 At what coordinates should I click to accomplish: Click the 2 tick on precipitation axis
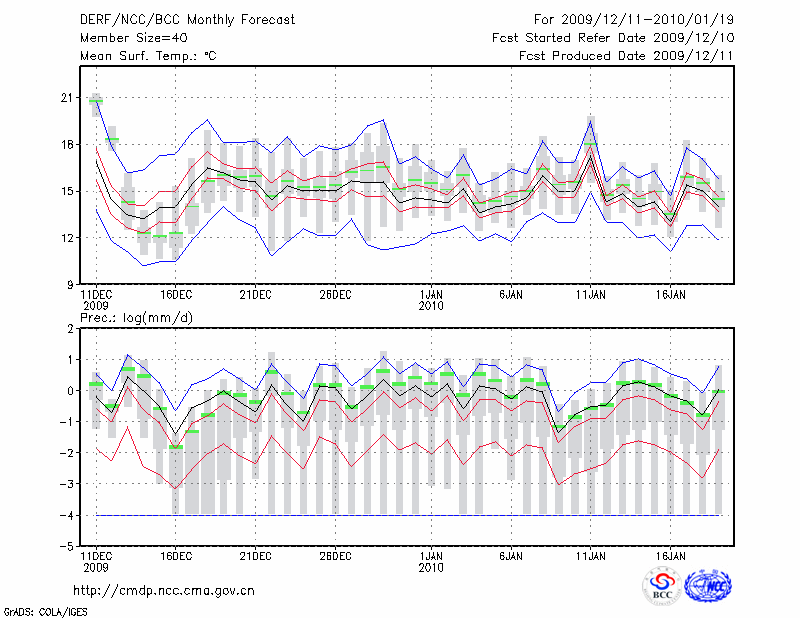tap(70, 329)
